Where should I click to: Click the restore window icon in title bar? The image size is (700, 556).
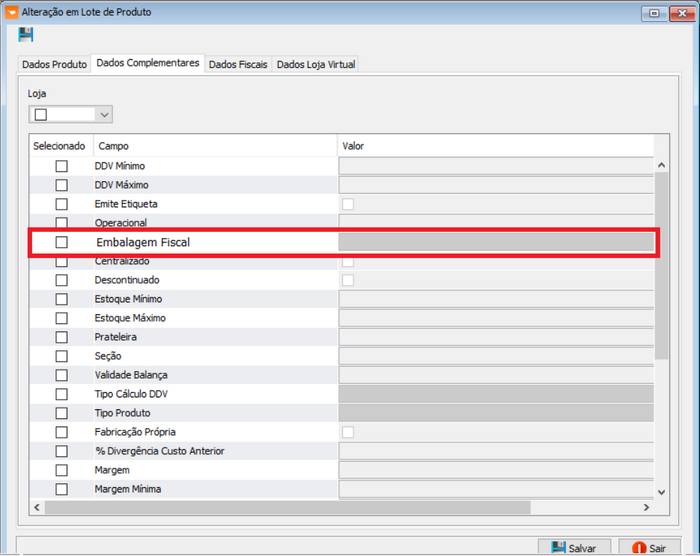(654, 13)
